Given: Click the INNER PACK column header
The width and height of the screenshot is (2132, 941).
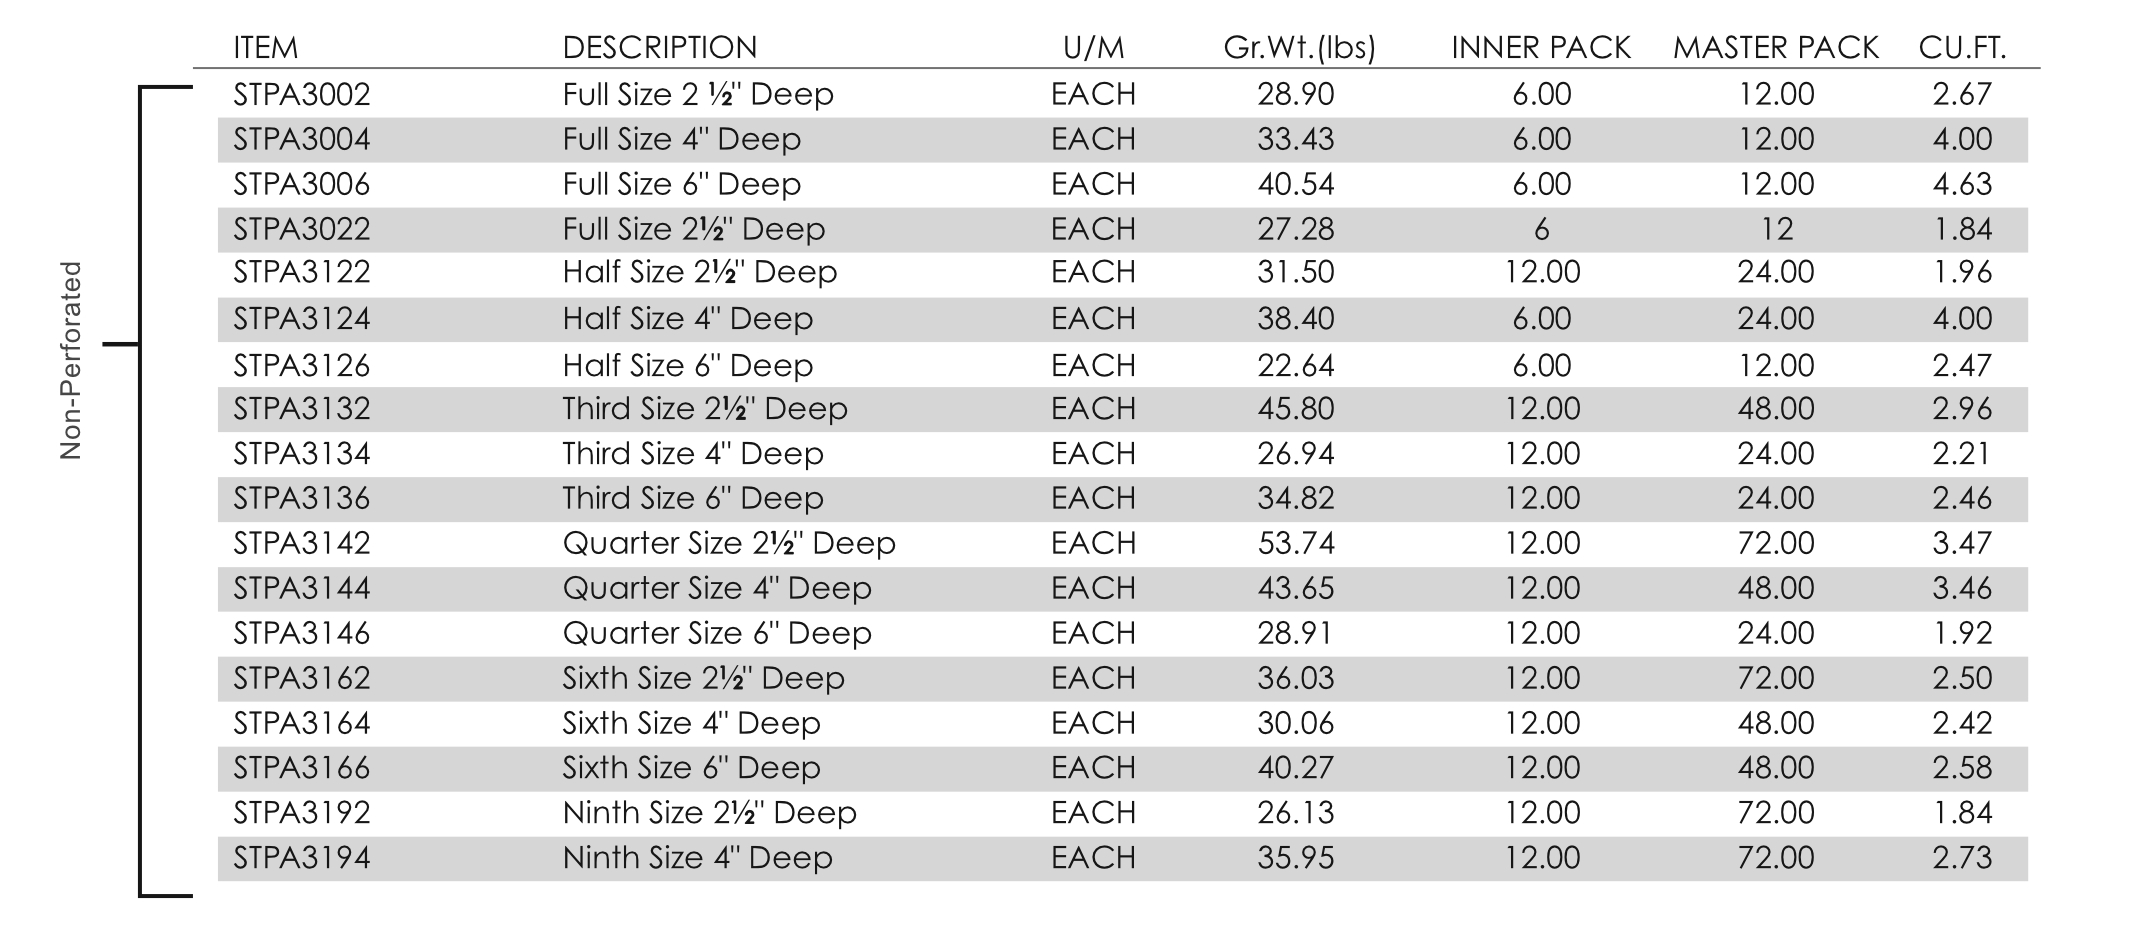Looking at the screenshot, I should [1540, 47].
